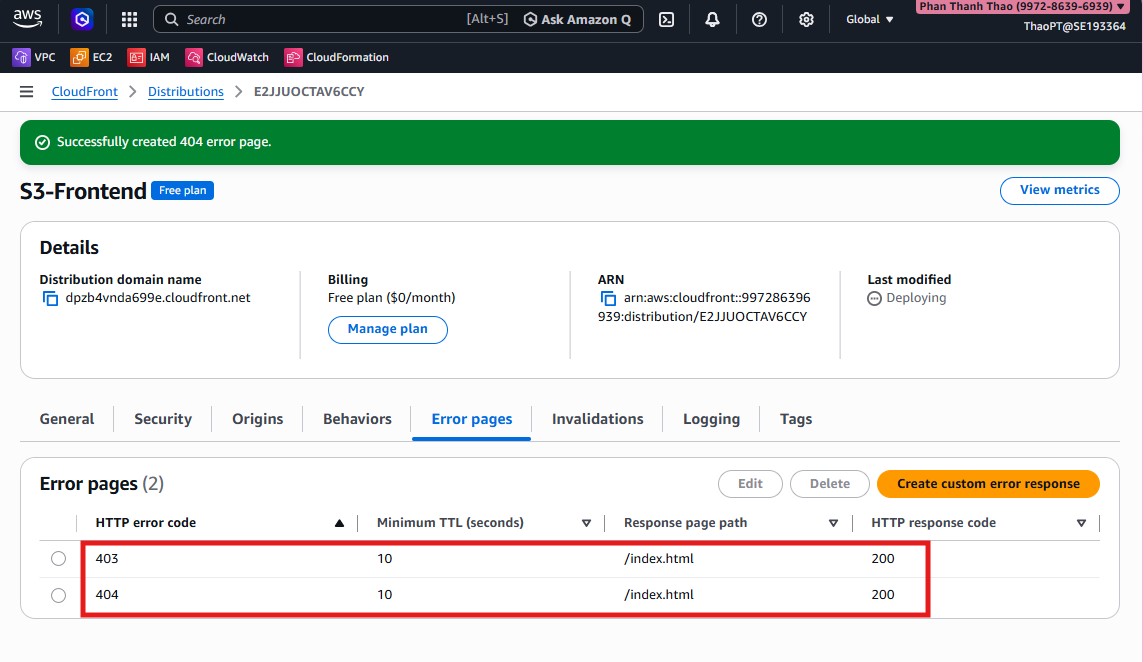
Task: Switch to the Behaviors tab
Action: (x=356, y=418)
